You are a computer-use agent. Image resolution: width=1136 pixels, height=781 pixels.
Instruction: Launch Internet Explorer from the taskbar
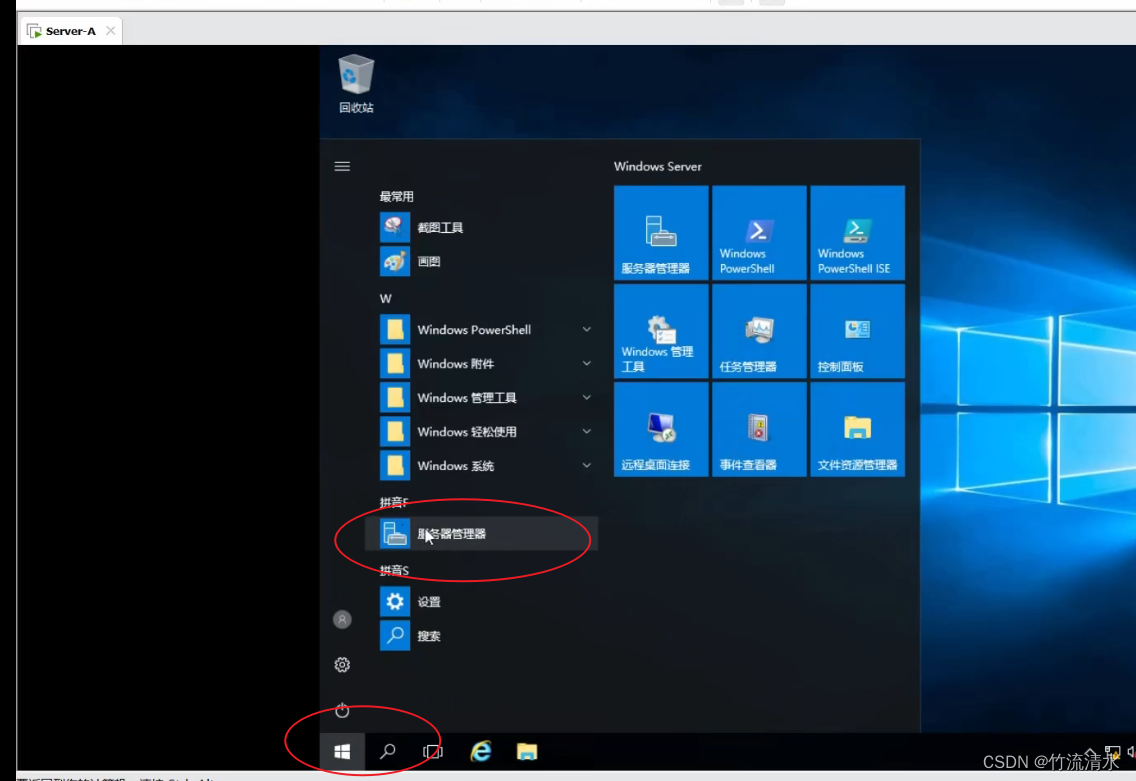pos(481,752)
